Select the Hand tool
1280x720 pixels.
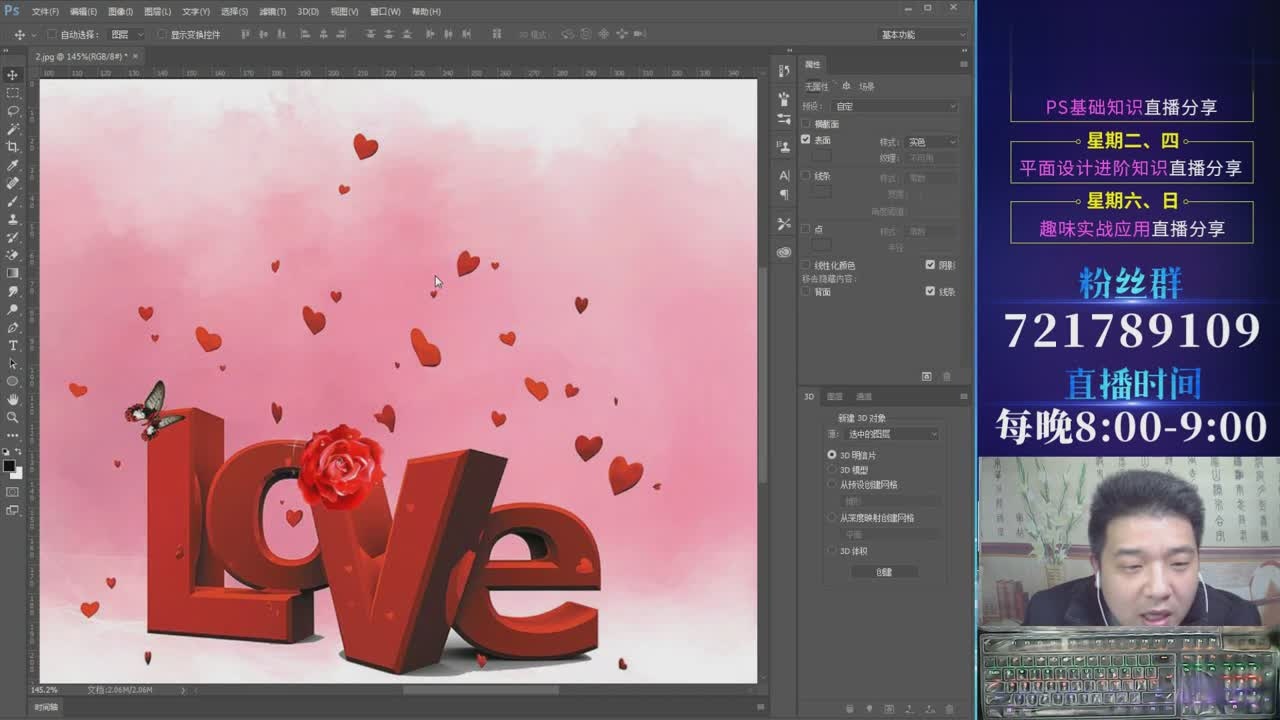click(x=13, y=399)
